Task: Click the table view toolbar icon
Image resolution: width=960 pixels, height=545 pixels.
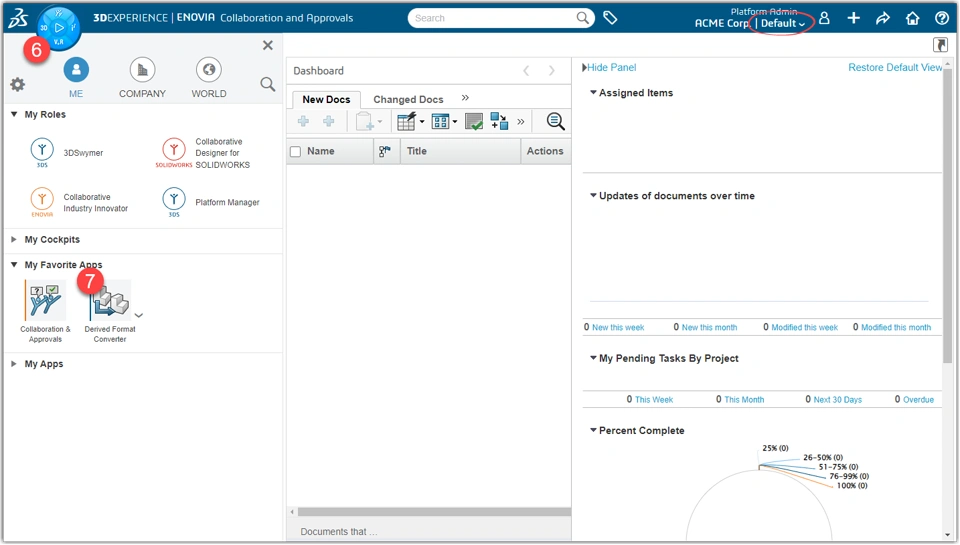Action: (407, 121)
